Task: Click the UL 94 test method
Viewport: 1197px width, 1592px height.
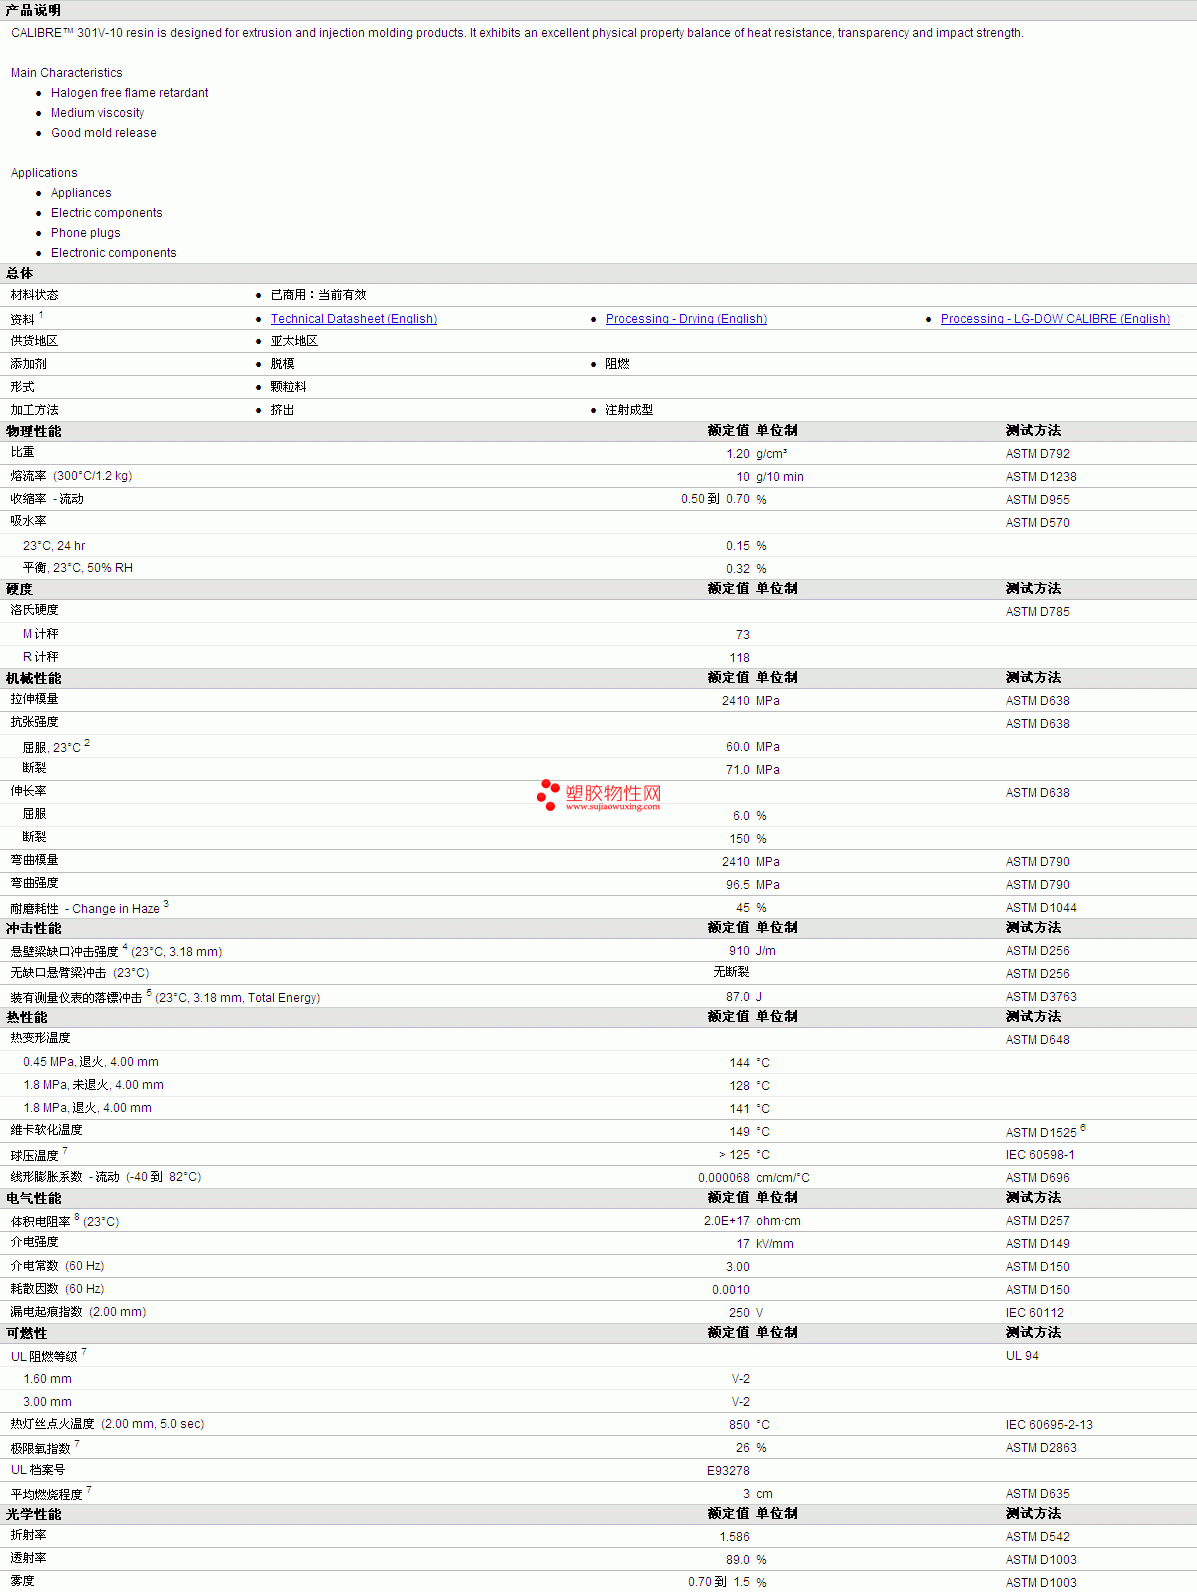Action: point(1022,1356)
